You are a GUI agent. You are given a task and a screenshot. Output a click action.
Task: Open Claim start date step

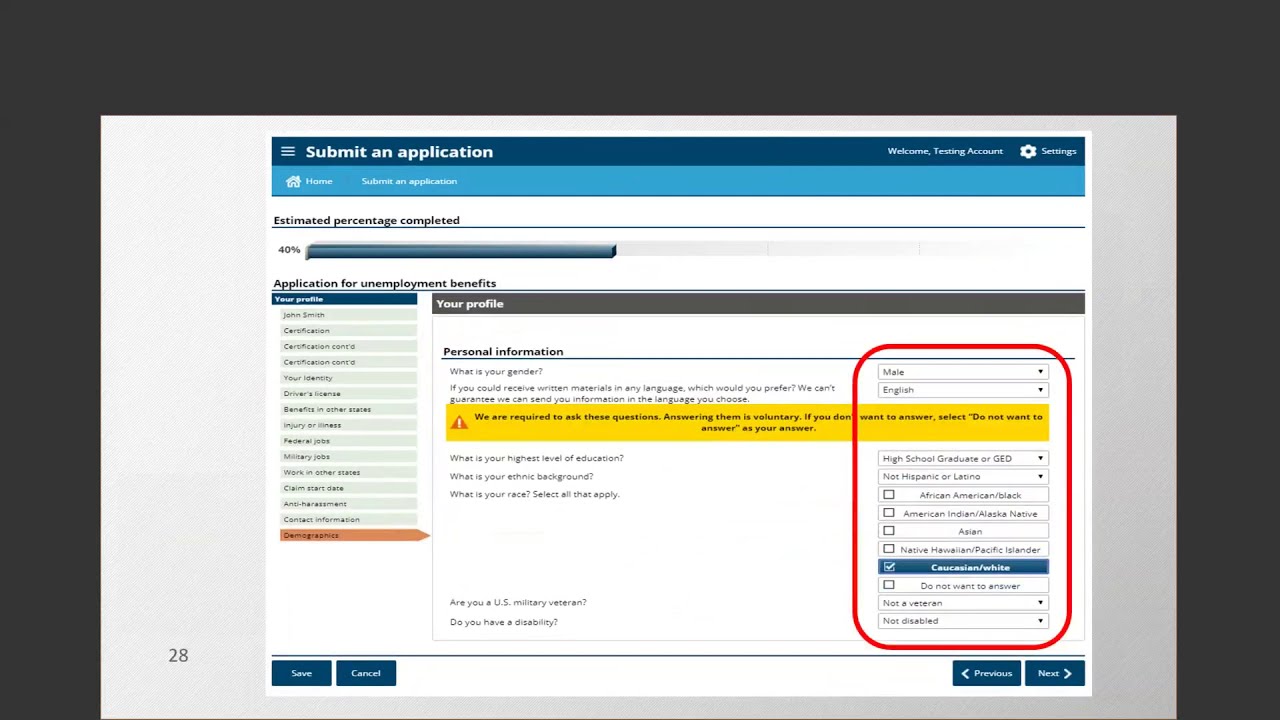[348, 488]
